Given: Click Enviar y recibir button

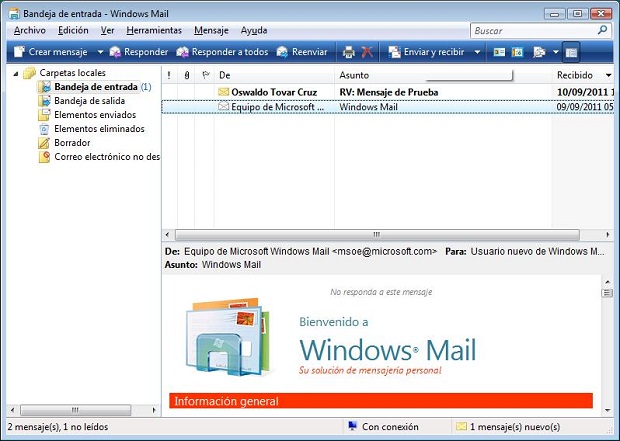Looking at the screenshot, I should coord(426,52).
